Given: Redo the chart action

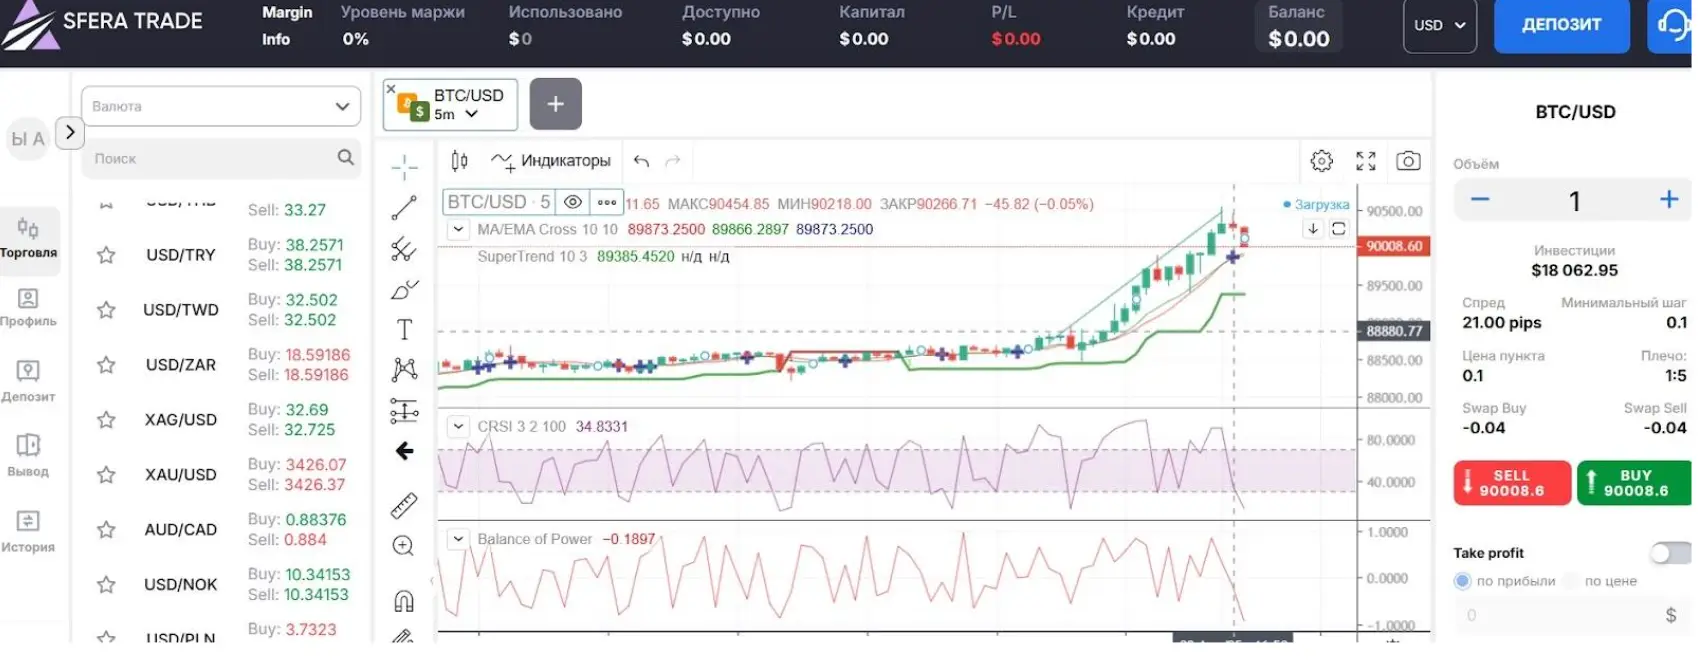Looking at the screenshot, I should pos(673,161).
